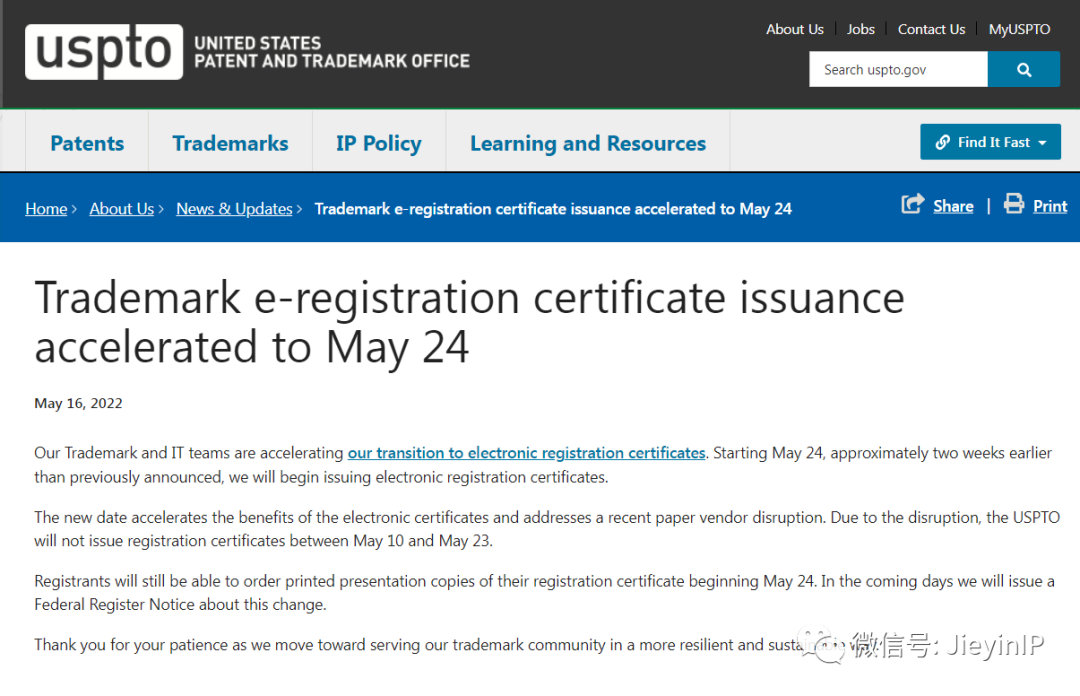Click the share arrow icon
The width and height of the screenshot is (1080, 696).
pos(912,205)
